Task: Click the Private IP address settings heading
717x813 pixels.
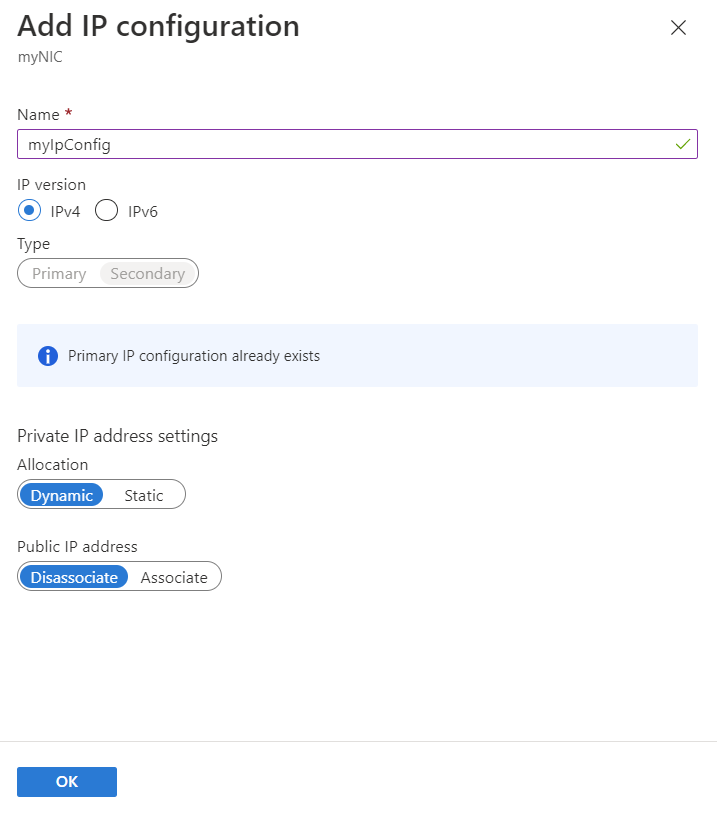Action: [118, 436]
